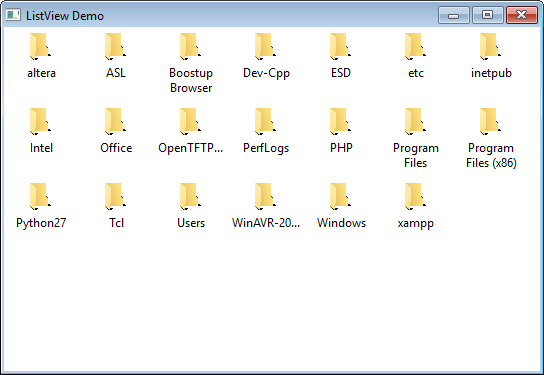This screenshot has width=544, height=375.
Task: Click the "Intel" label text
Action: [41, 148]
